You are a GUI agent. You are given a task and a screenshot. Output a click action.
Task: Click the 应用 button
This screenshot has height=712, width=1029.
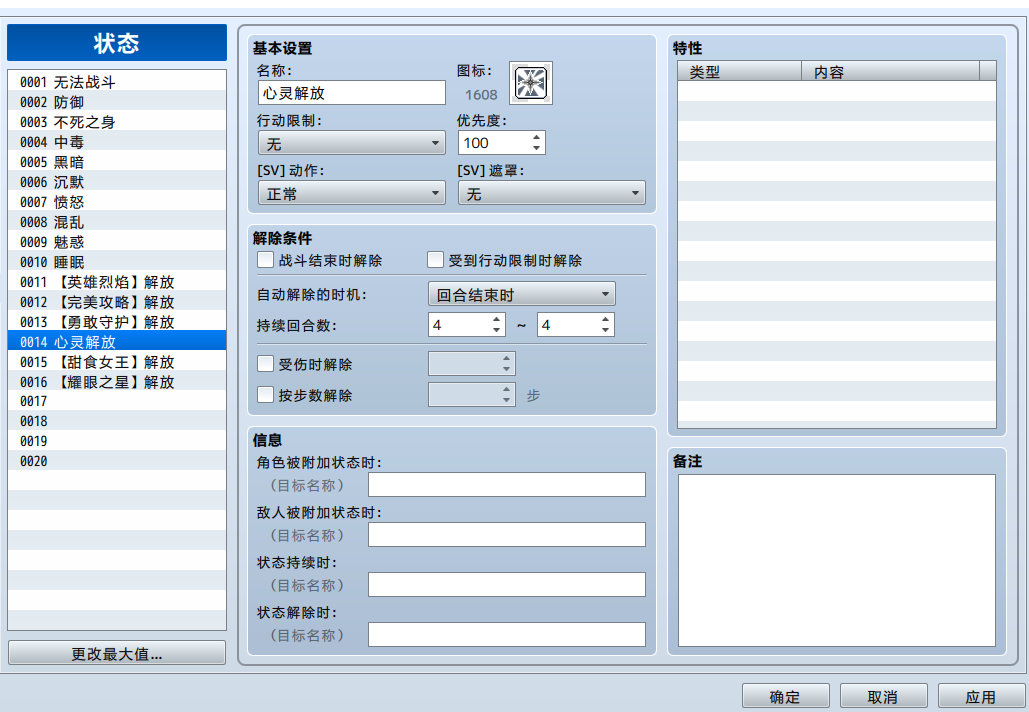tap(981, 696)
